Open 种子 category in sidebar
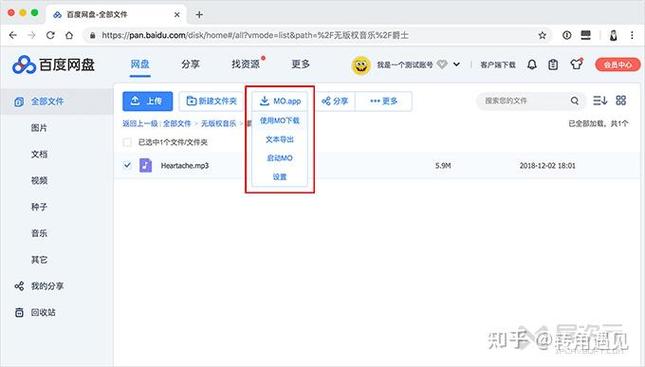645x367 pixels. tap(39, 207)
